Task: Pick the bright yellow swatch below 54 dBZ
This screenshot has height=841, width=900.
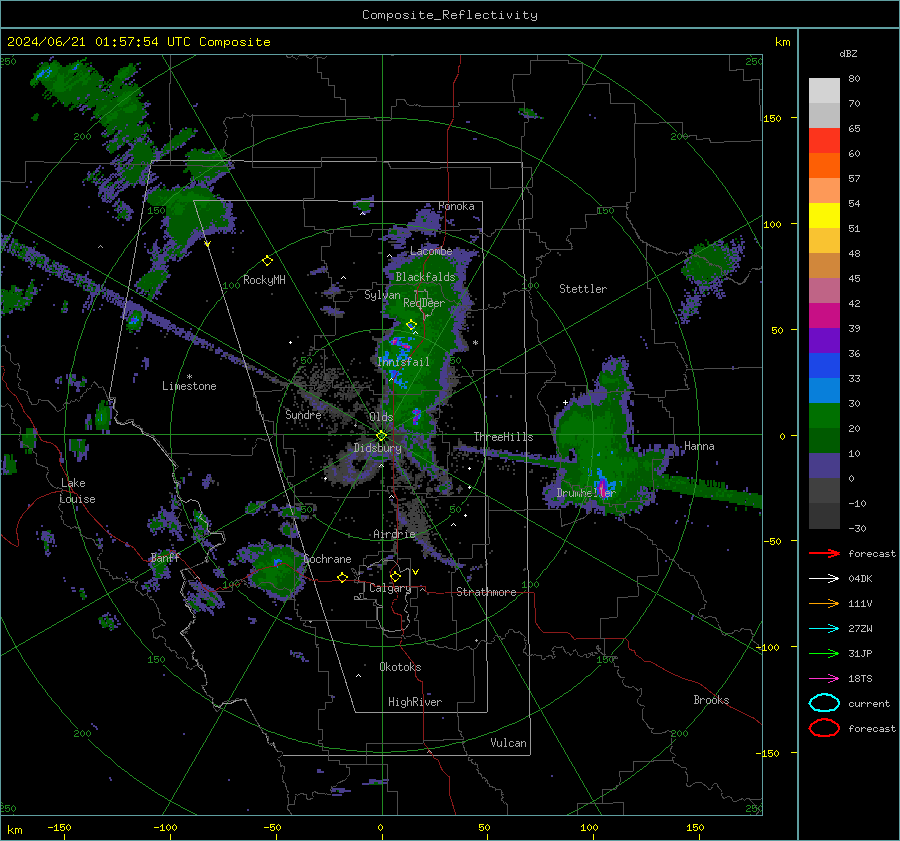Action: tap(824, 216)
